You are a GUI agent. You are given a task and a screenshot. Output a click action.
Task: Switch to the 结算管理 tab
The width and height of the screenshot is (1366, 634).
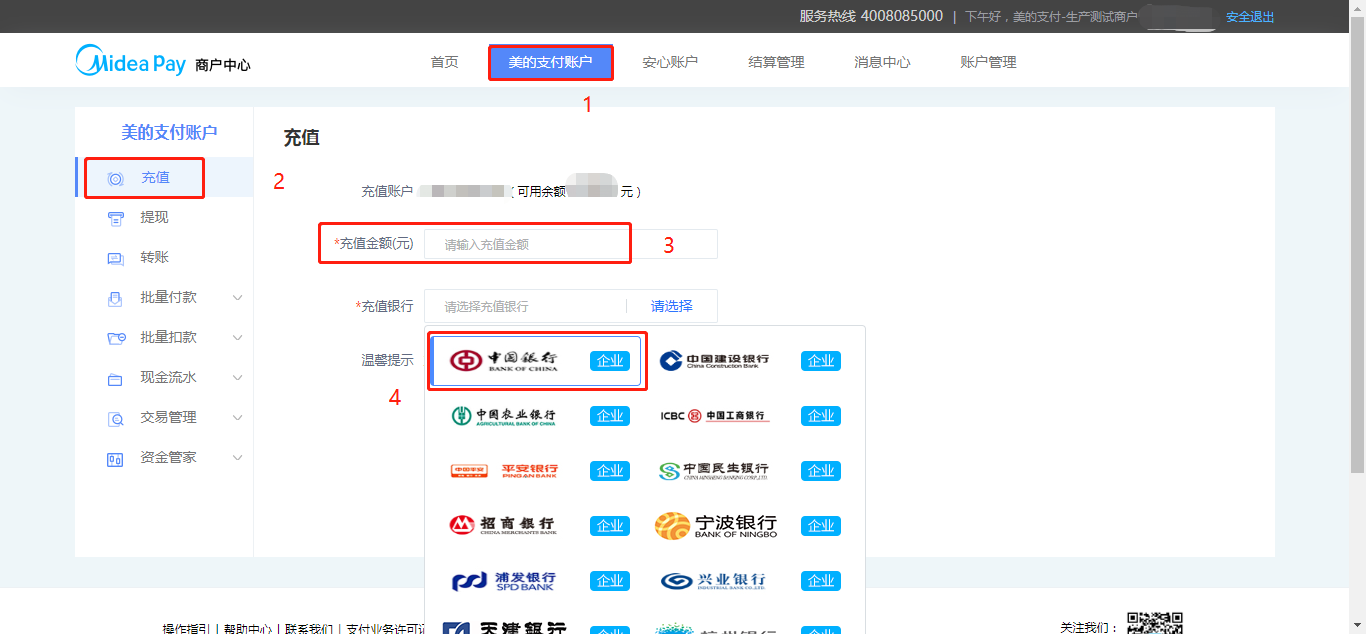pyautogui.click(x=776, y=62)
